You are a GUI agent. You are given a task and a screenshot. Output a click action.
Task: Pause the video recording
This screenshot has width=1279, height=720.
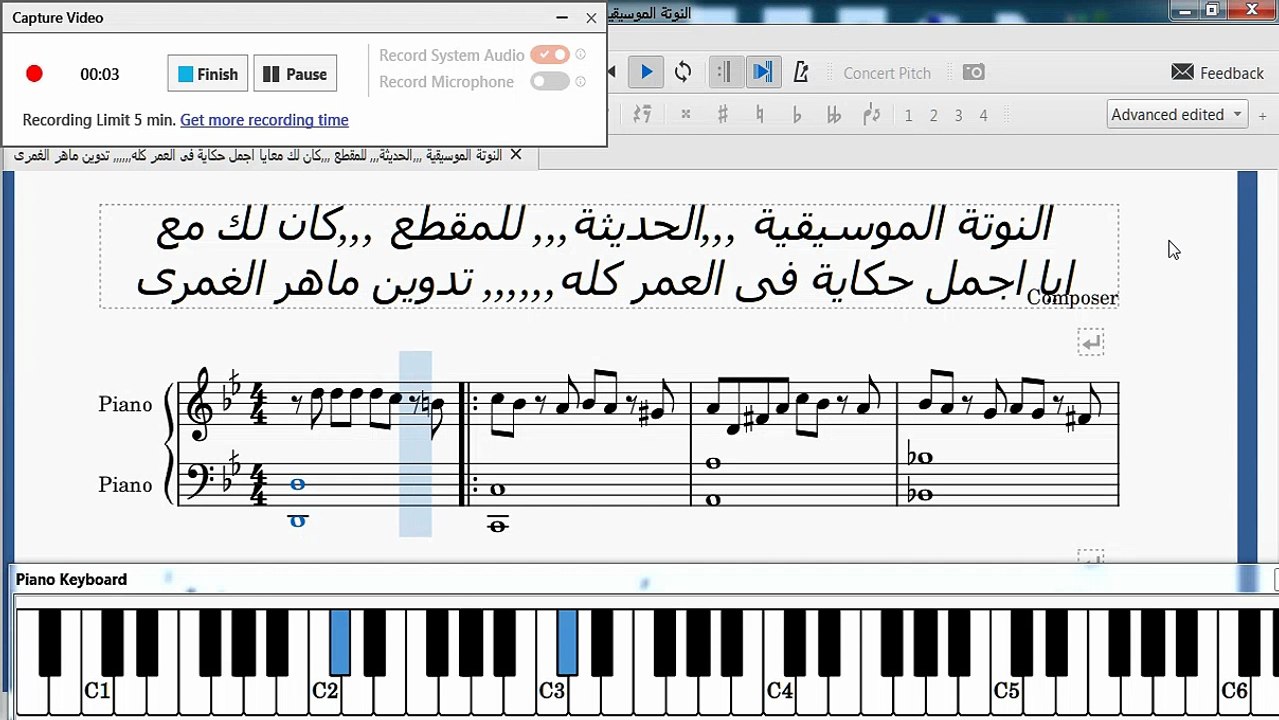tap(295, 74)
